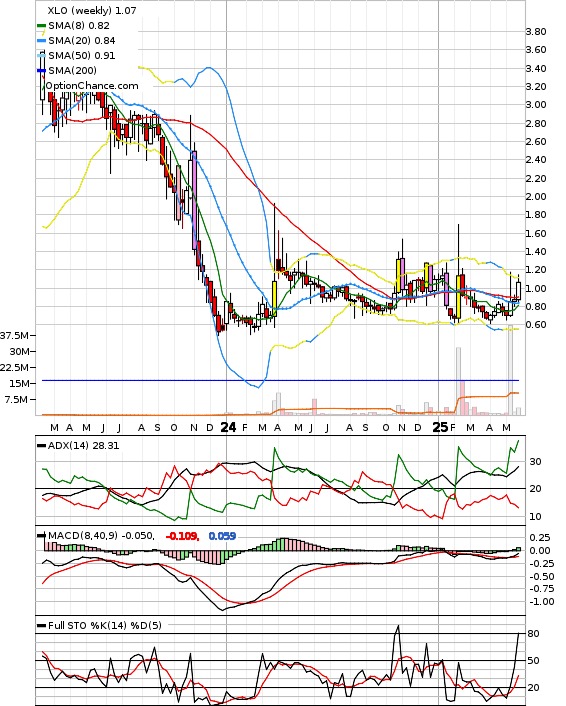
Task: Select the 24 year marker on timeline
Action: (228, 427)
